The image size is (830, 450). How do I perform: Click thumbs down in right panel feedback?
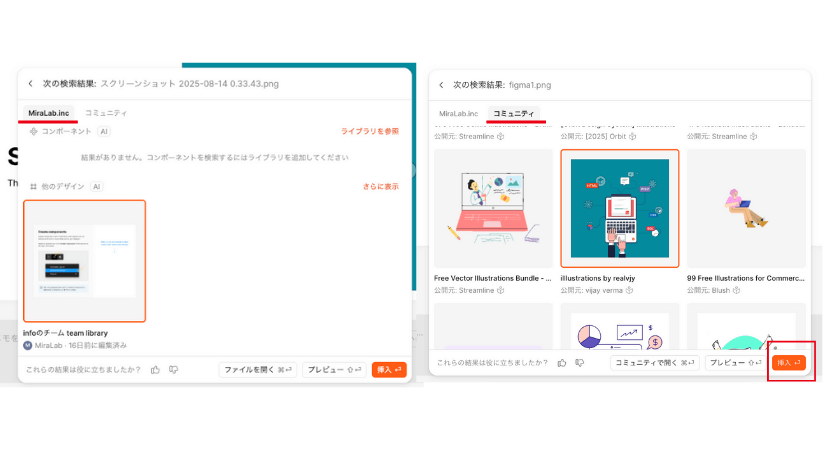[580, 363]
